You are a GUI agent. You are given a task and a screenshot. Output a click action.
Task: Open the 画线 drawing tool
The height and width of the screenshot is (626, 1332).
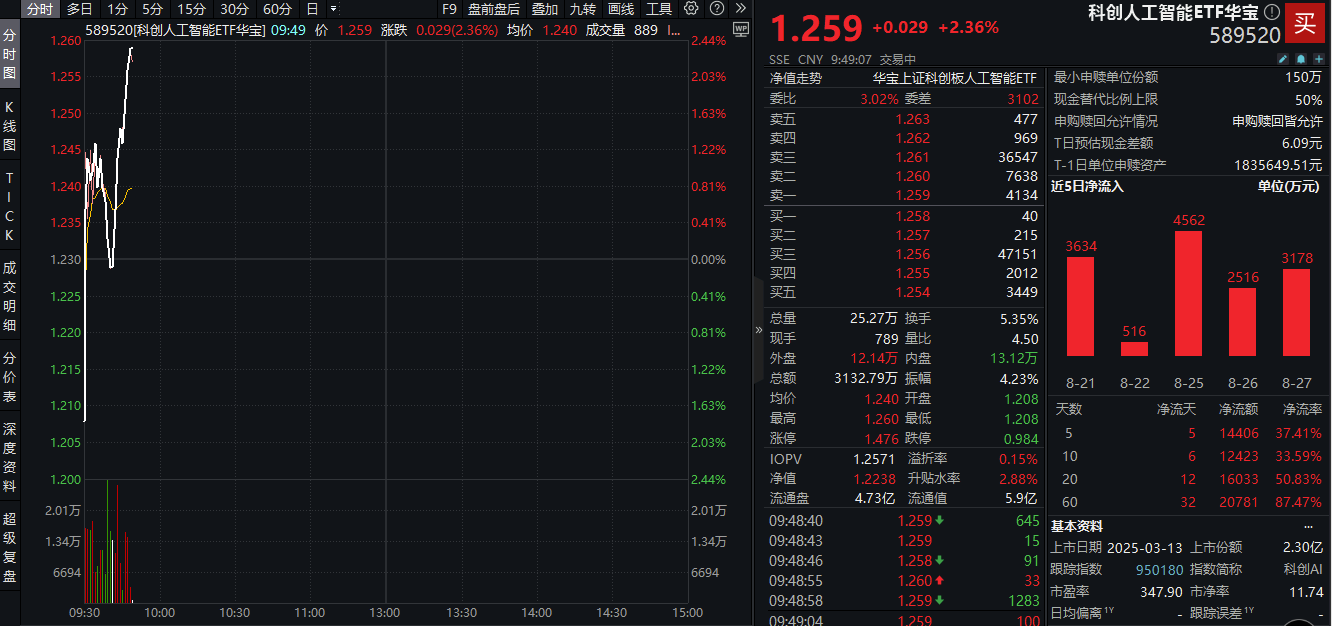coord(621,9)
